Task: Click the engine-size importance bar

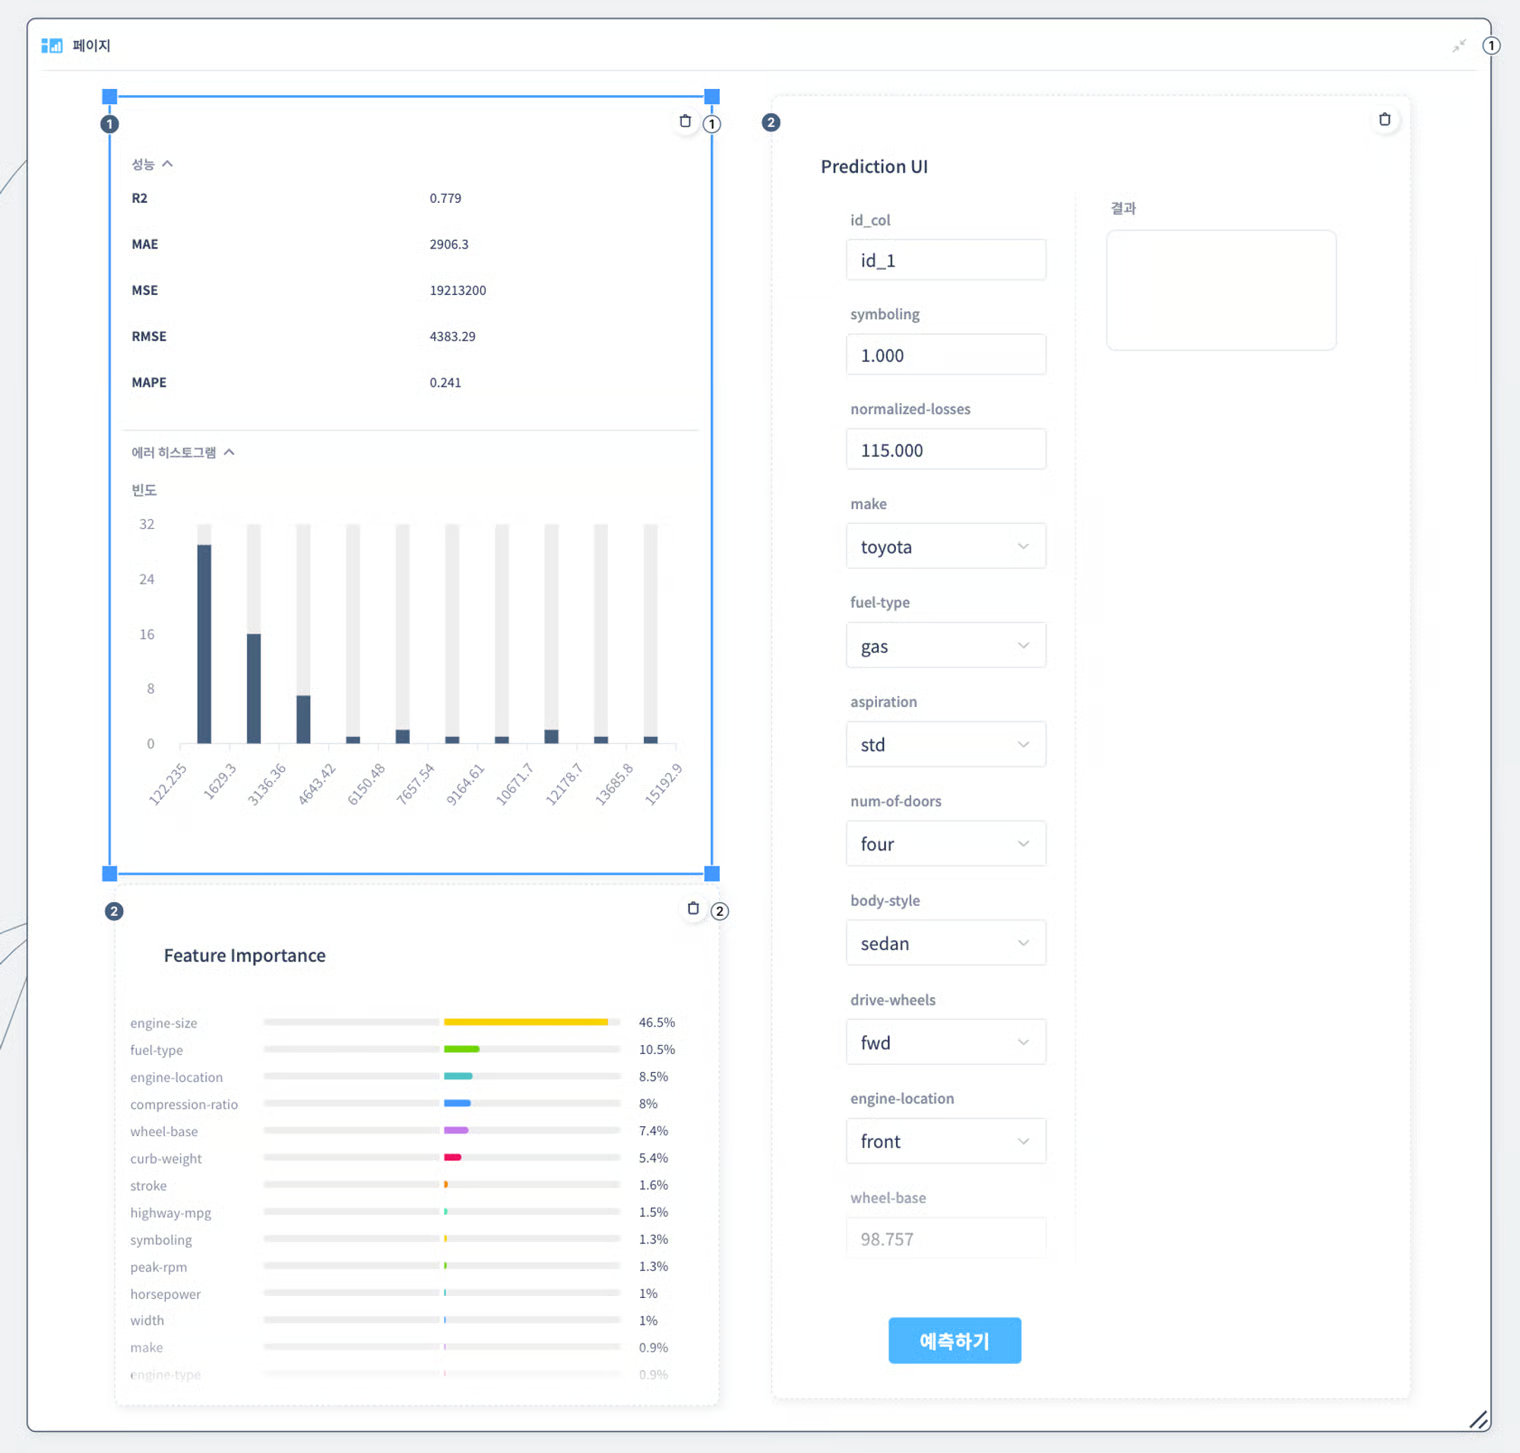Action: tap(525, 1022)
